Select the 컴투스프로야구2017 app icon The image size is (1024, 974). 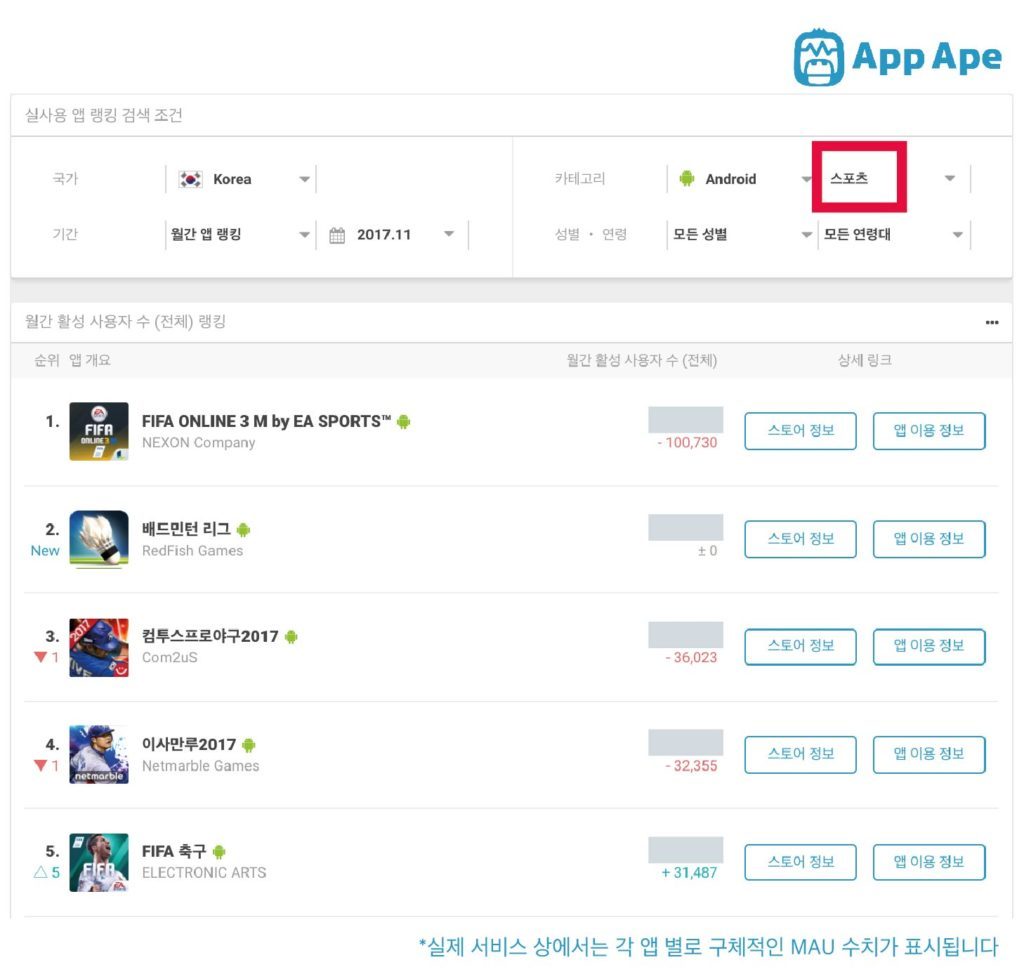click(x=99, y=647)
